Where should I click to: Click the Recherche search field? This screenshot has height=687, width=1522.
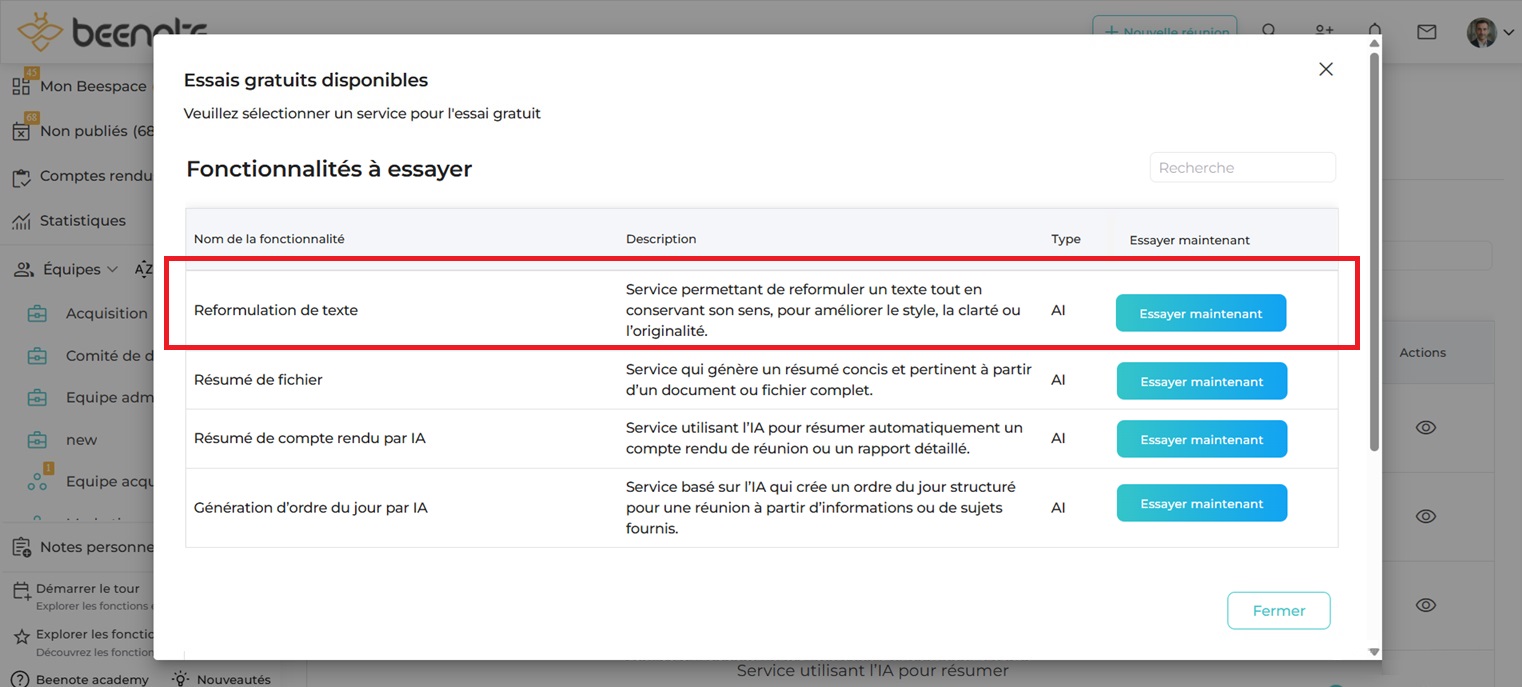(x=1242, y=168)
